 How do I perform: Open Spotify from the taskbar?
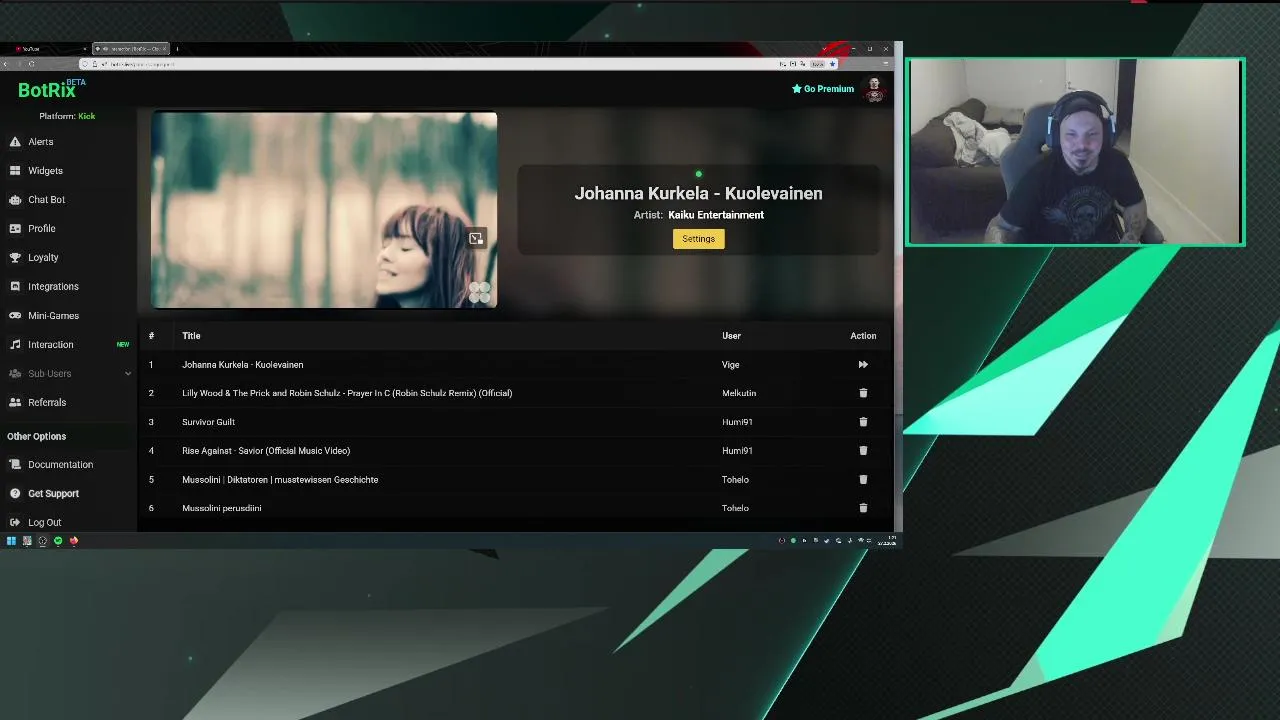(58, 541)
